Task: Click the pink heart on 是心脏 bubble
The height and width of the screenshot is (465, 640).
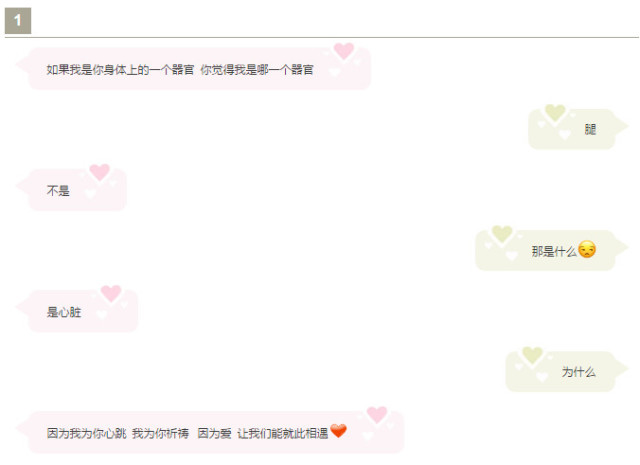Action: [111, 293]
